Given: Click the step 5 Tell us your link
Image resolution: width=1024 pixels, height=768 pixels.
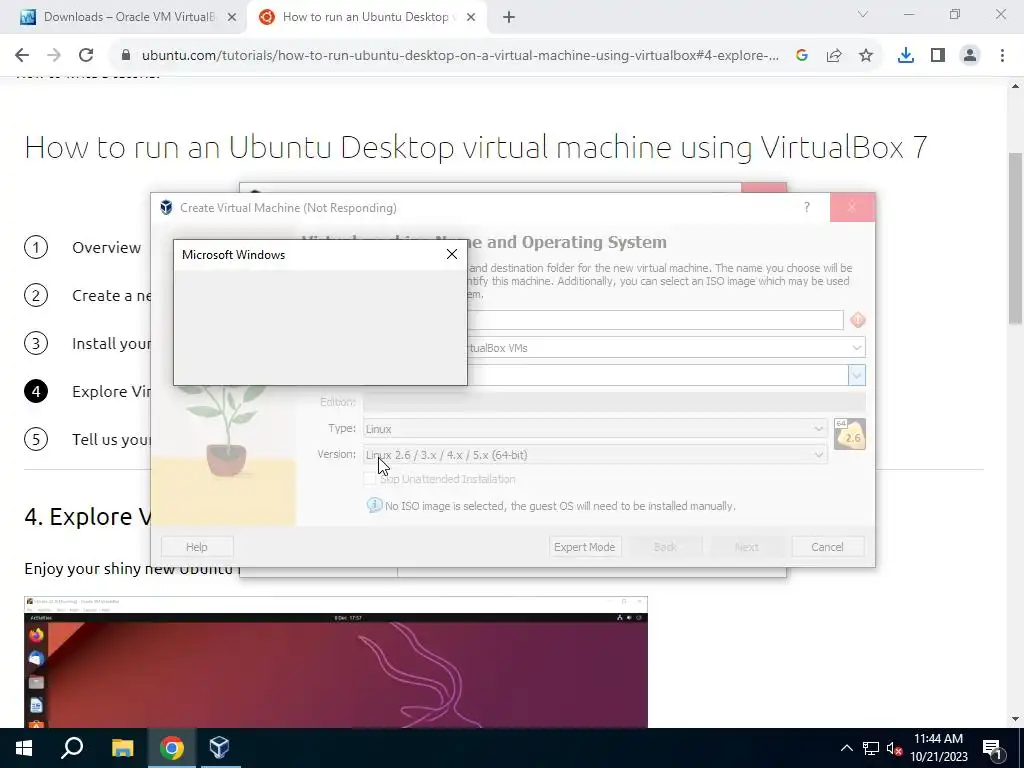Looking at the screenshot, I should [111, 439].
